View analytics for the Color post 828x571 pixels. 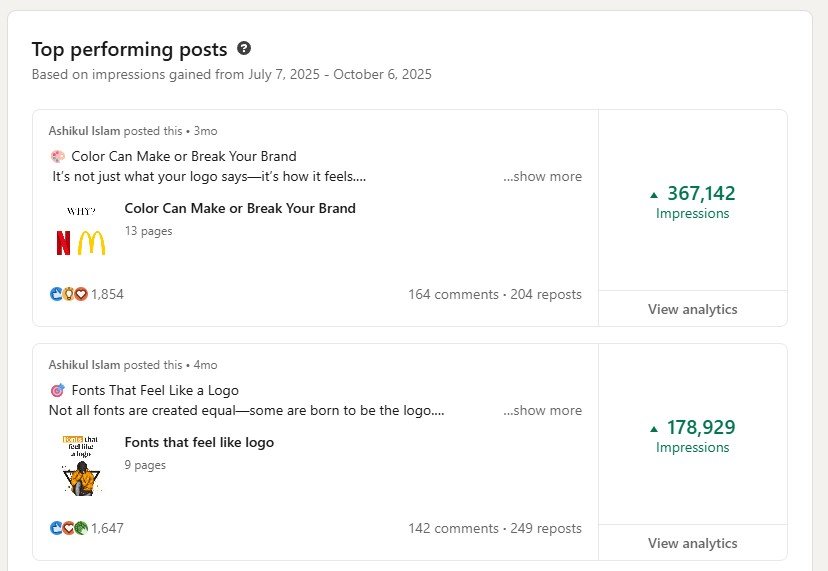(x=692, y=309)
